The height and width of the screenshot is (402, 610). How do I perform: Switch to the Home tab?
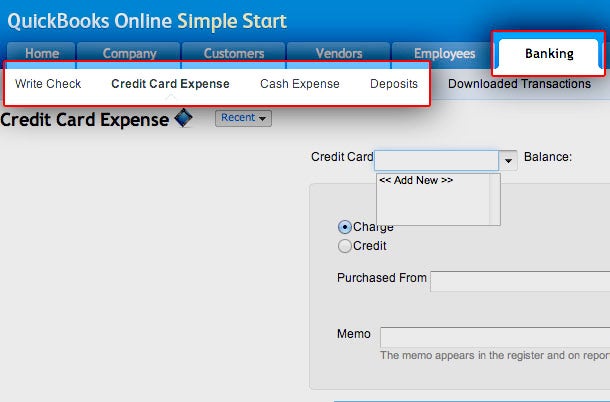click(x=42, y=53)
